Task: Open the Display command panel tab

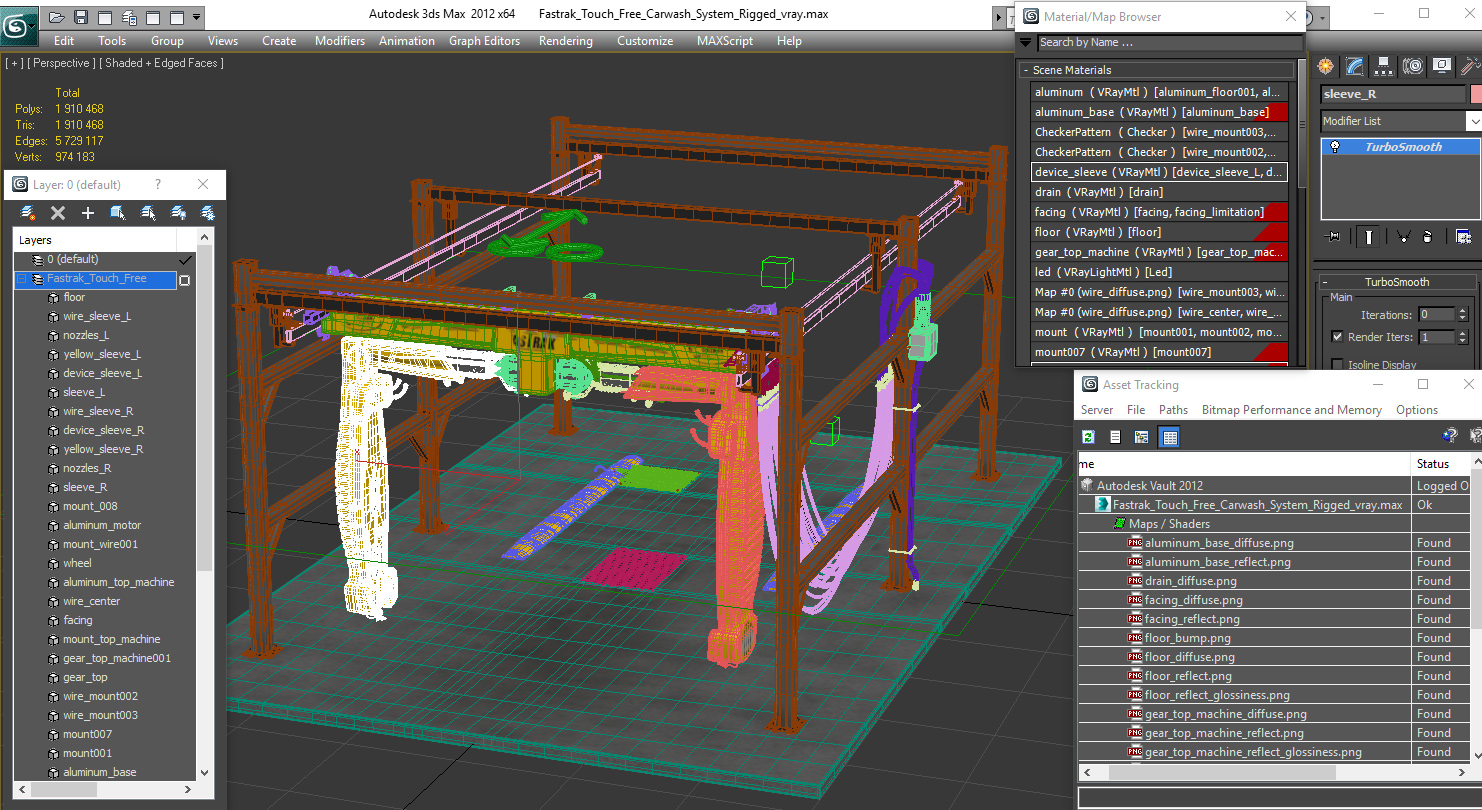Action: pos(1441,66)
